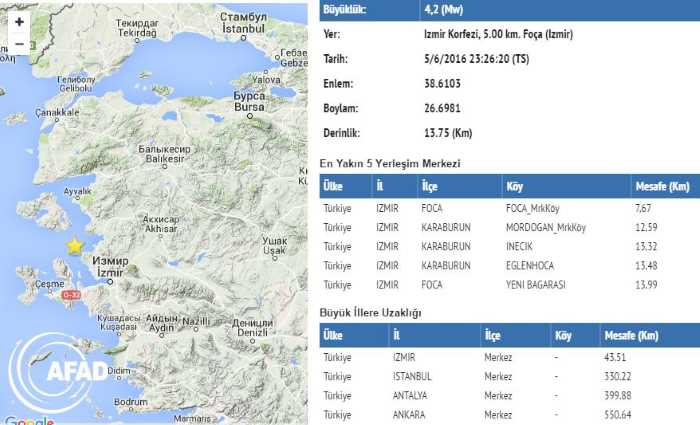
Task: Open the Google logo on the map
Action: [28, 420]
